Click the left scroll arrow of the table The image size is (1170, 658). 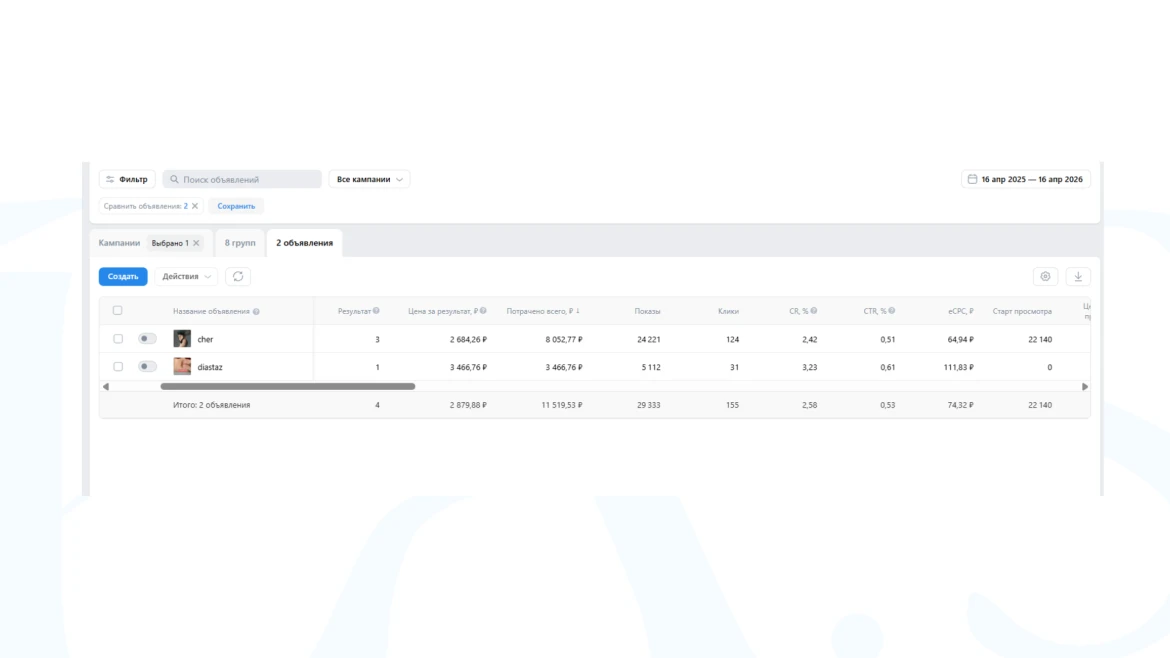[106, 386]
